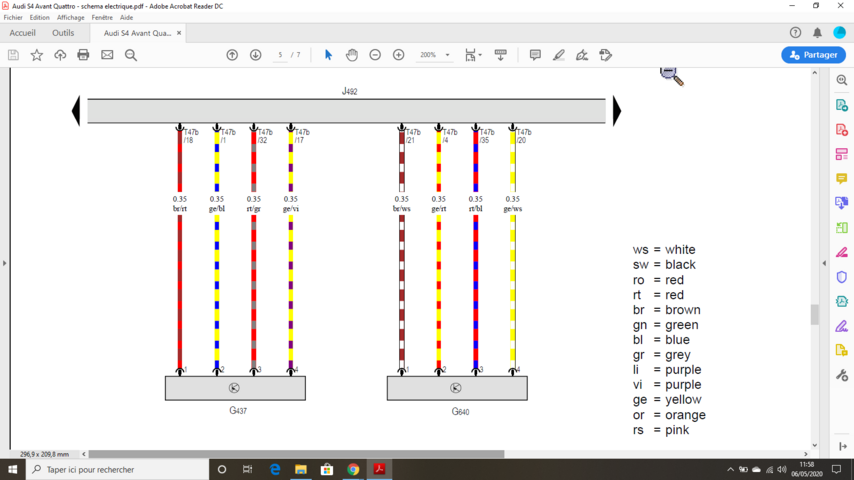Add a sticky note comment
Screen dimensions: 854x480
pos(535,55)
